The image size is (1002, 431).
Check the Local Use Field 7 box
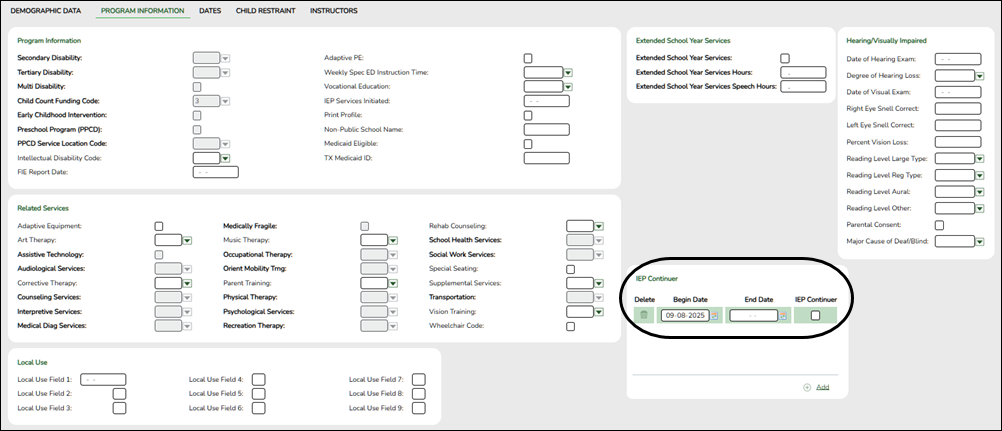tap(419, 380)
